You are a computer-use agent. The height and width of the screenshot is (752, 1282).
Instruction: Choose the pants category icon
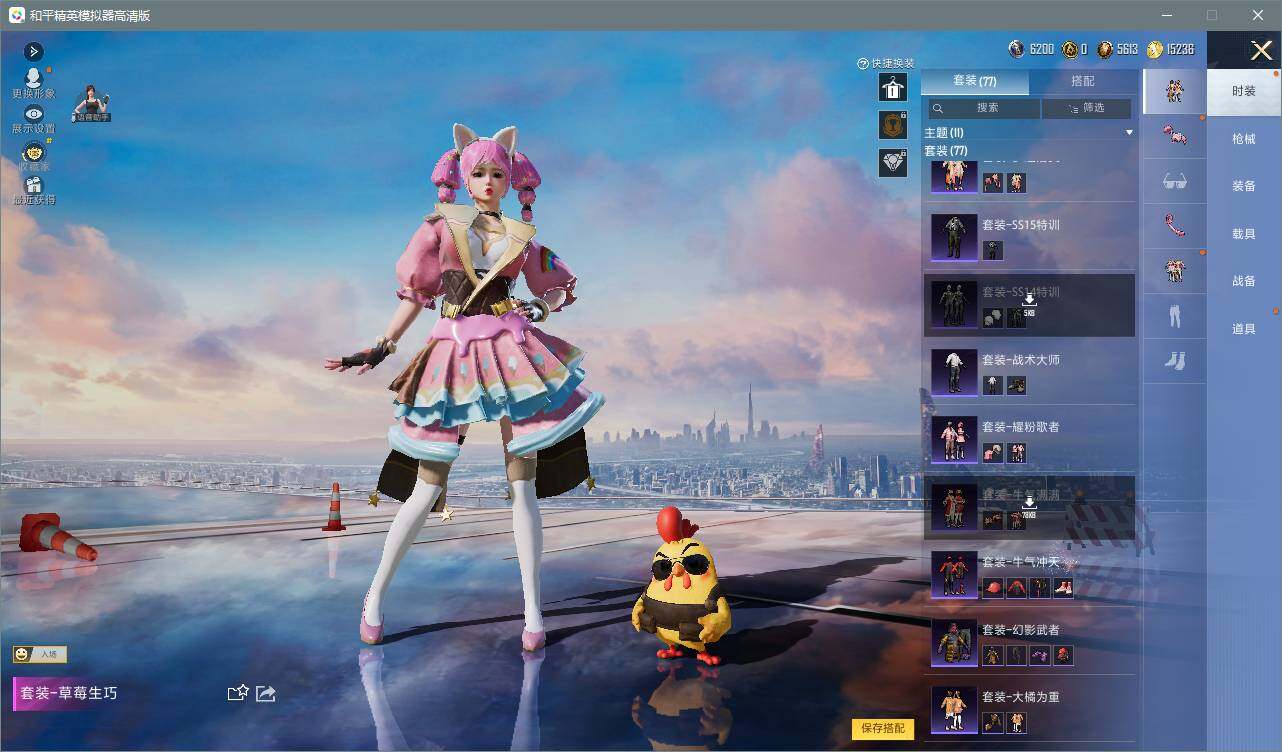coord(1175,316)
